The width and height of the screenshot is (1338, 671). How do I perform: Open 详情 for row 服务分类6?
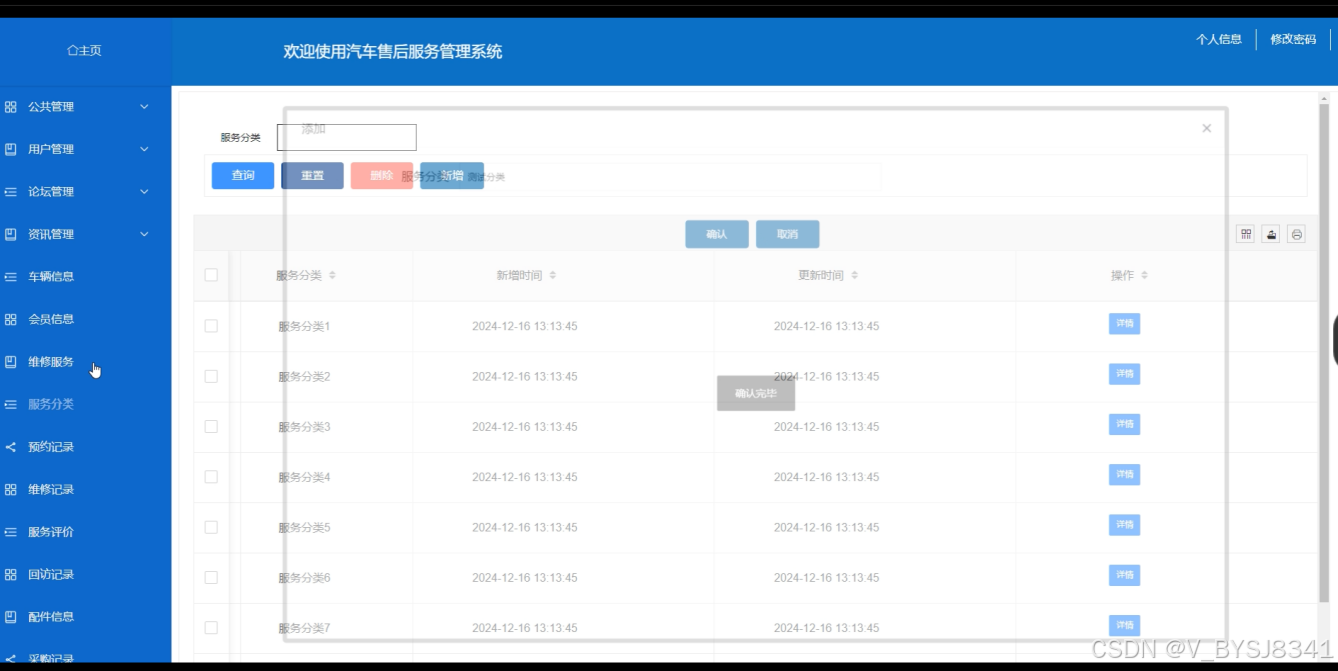click(1124, 575)
